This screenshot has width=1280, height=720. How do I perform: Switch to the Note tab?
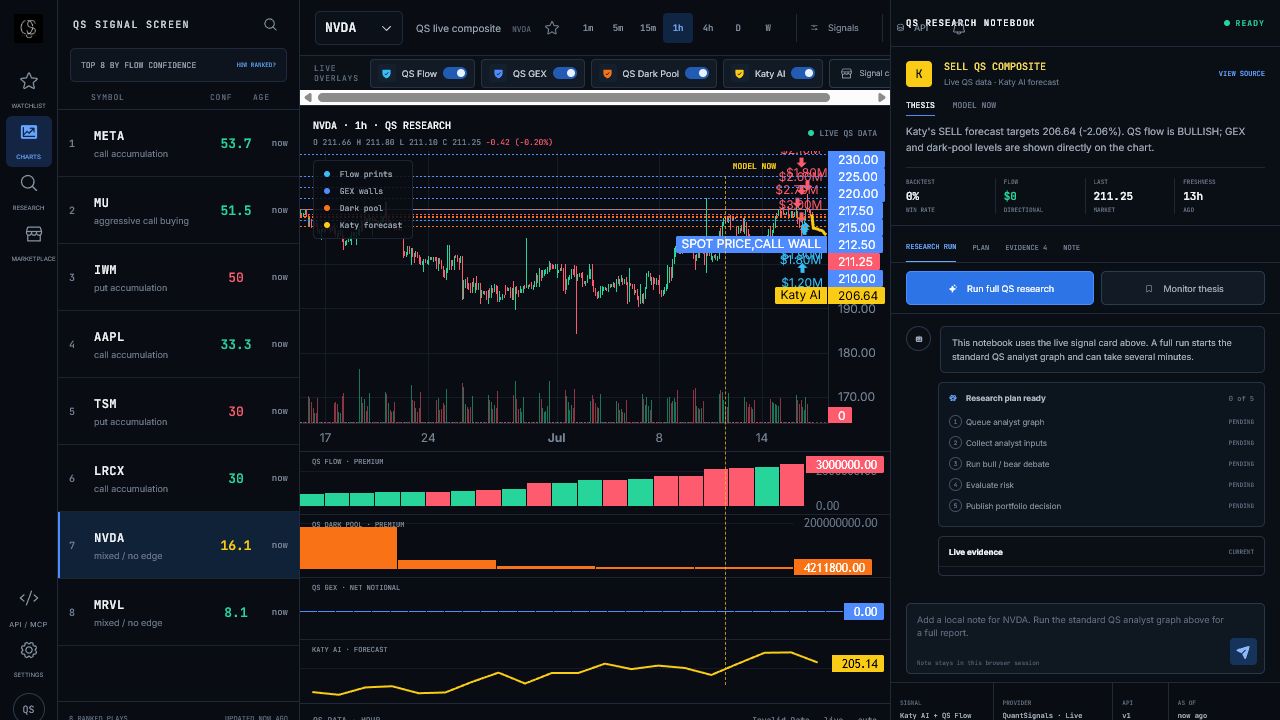(x=1071, y=247)
